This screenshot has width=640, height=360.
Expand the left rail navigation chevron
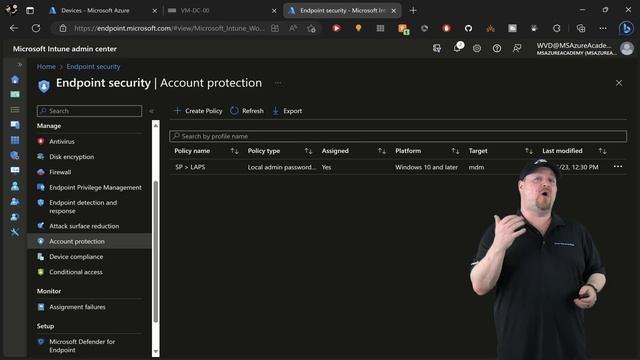(20, 64)
